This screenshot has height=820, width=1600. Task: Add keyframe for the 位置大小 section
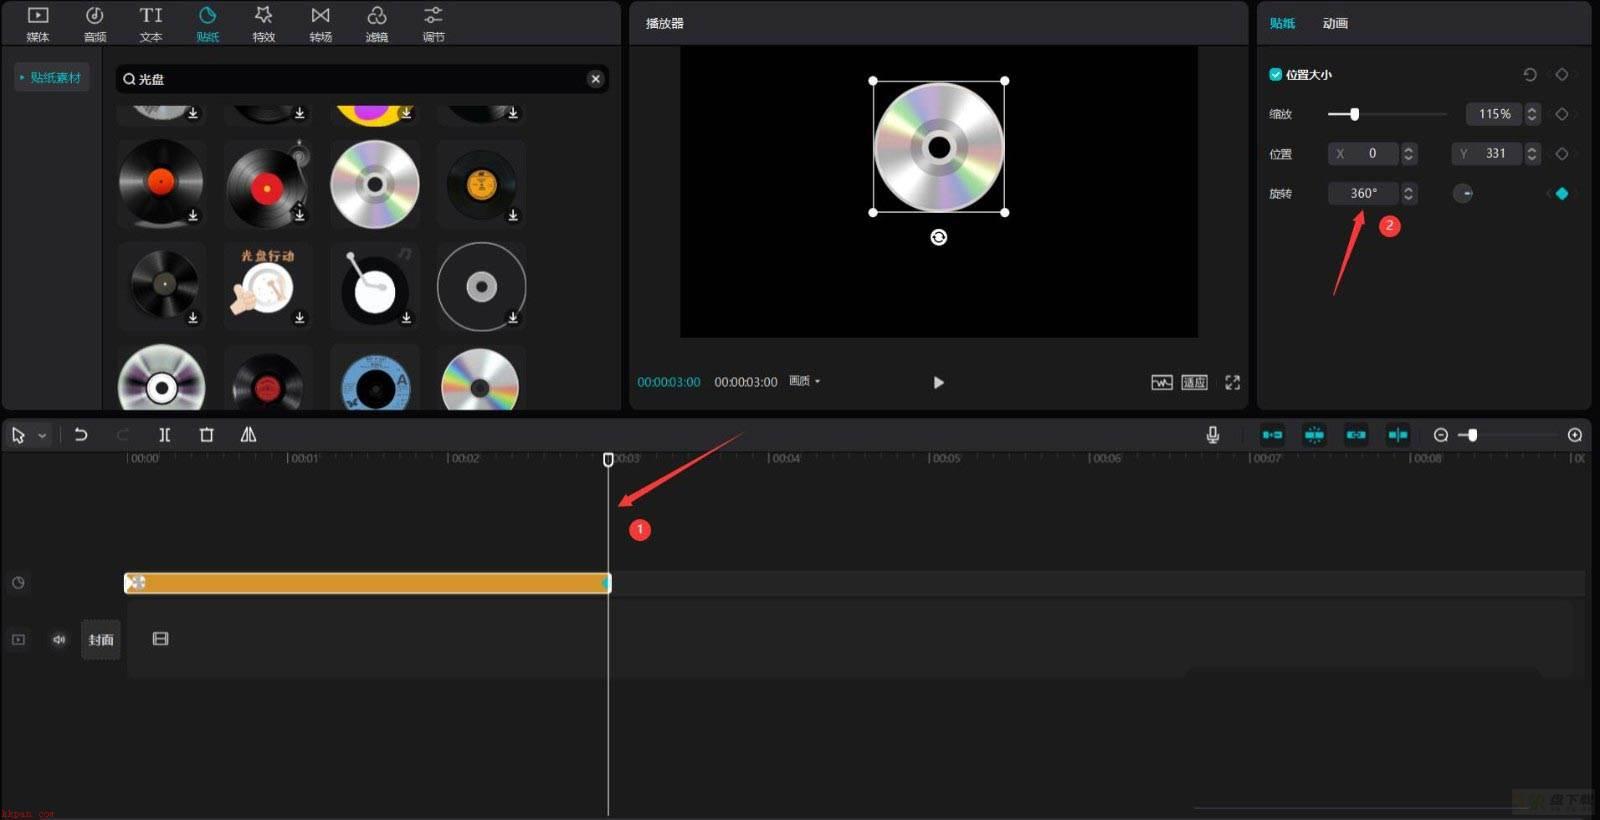point(1561,74)
